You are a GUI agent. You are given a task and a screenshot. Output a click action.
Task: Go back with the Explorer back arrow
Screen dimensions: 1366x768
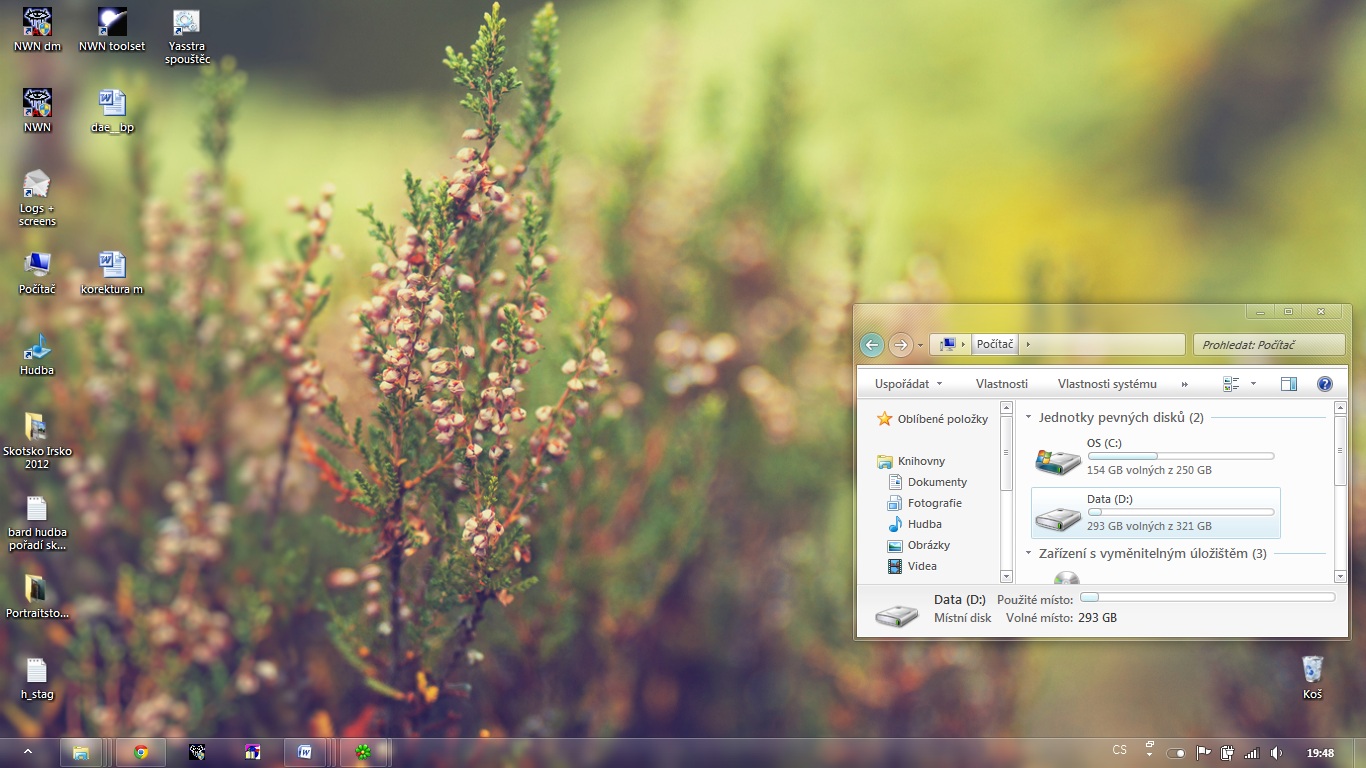872,345
